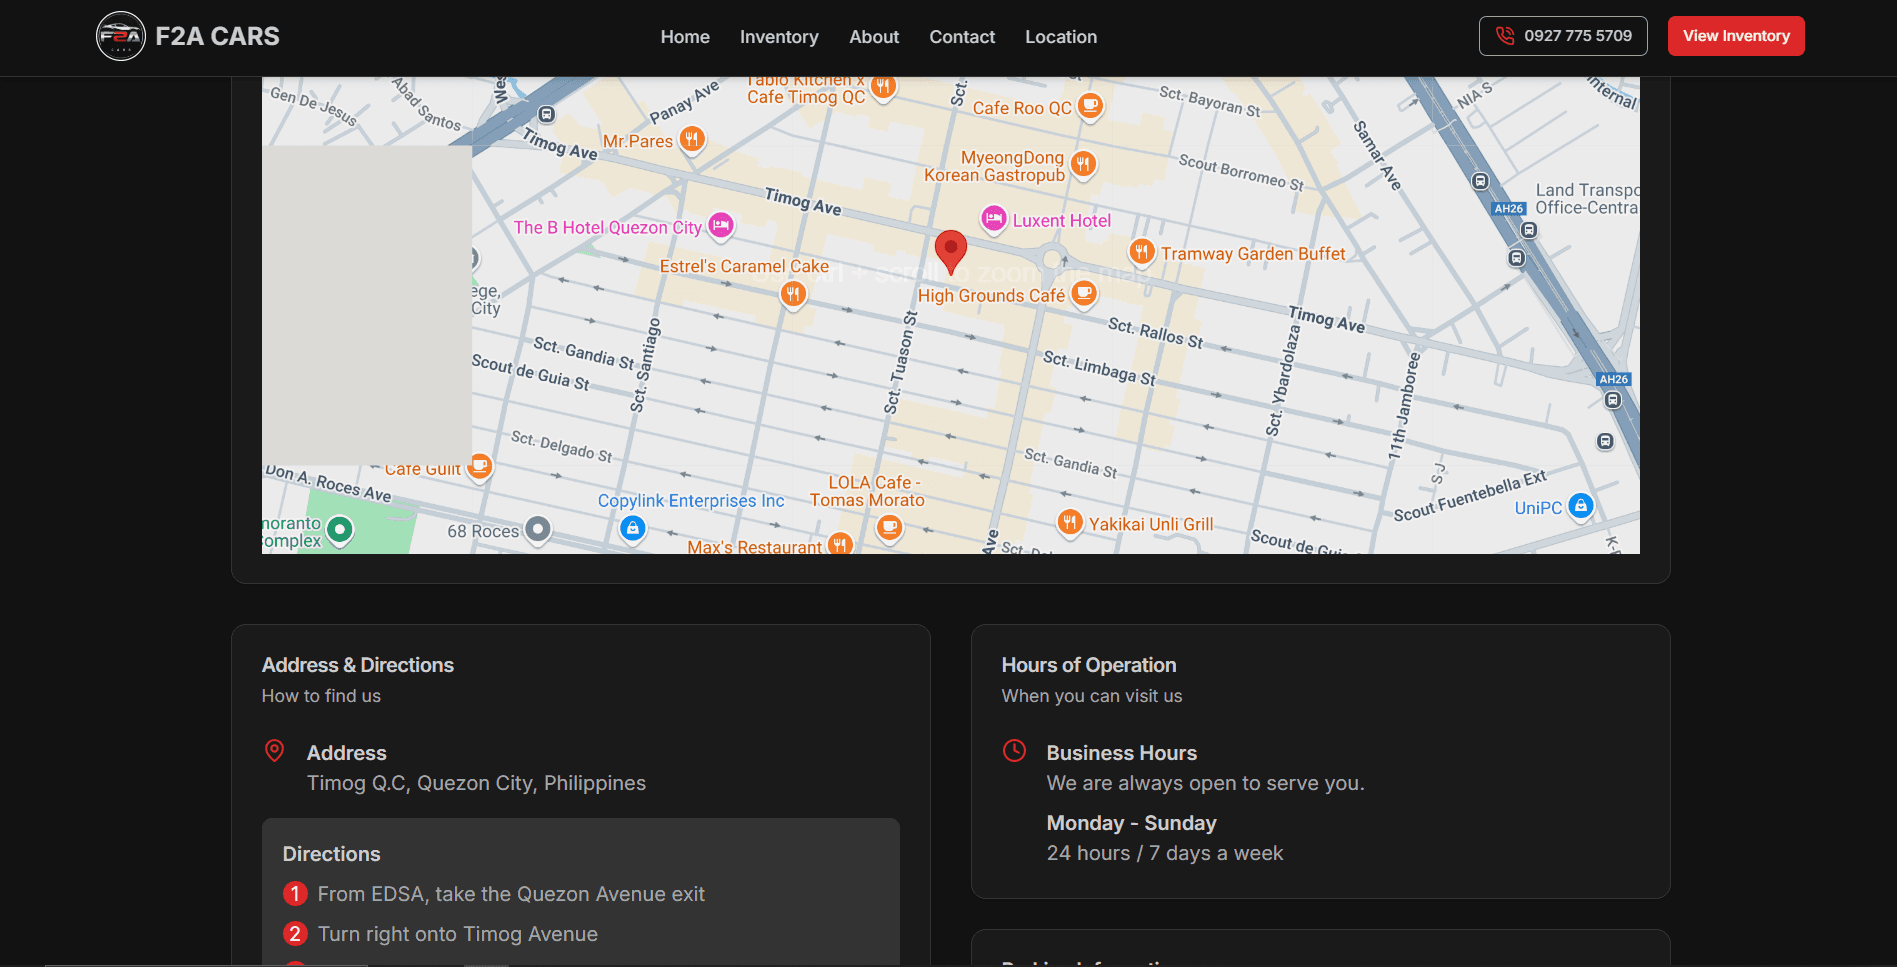Viewport: 1897px width, 967px height.
Task: Click the Copylink Enterprises Inc label
Action: [x=691, y=501]
